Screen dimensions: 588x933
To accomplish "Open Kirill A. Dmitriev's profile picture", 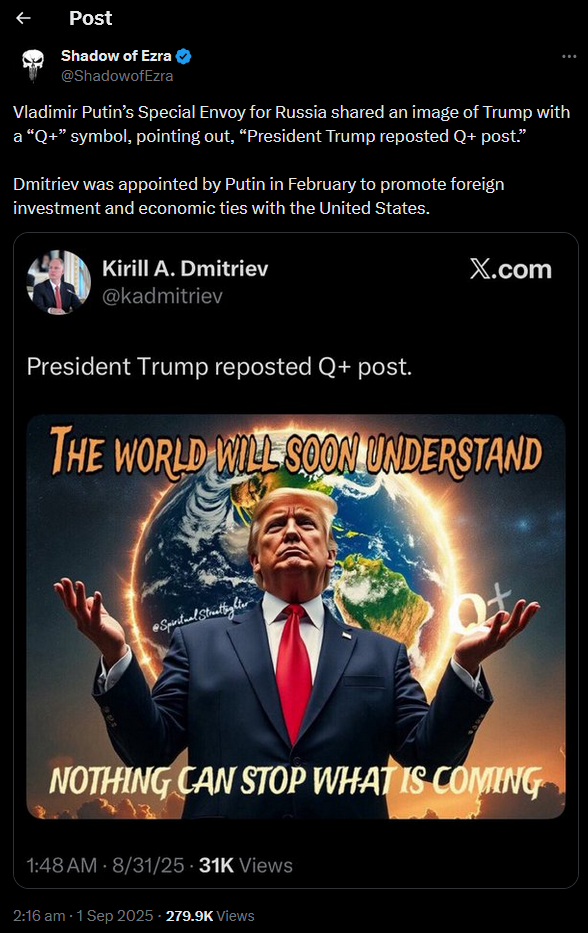I will [x=58, y=281].
